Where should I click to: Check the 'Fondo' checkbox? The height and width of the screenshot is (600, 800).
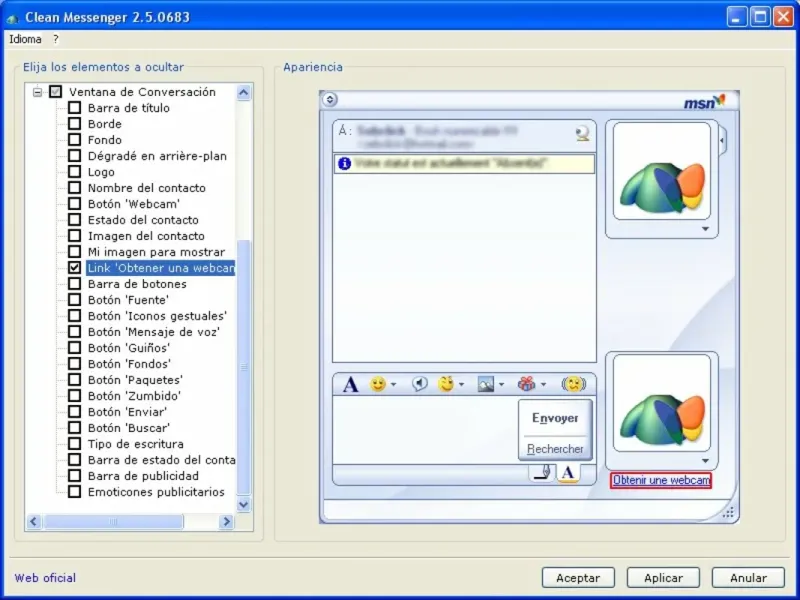point(74,139)
